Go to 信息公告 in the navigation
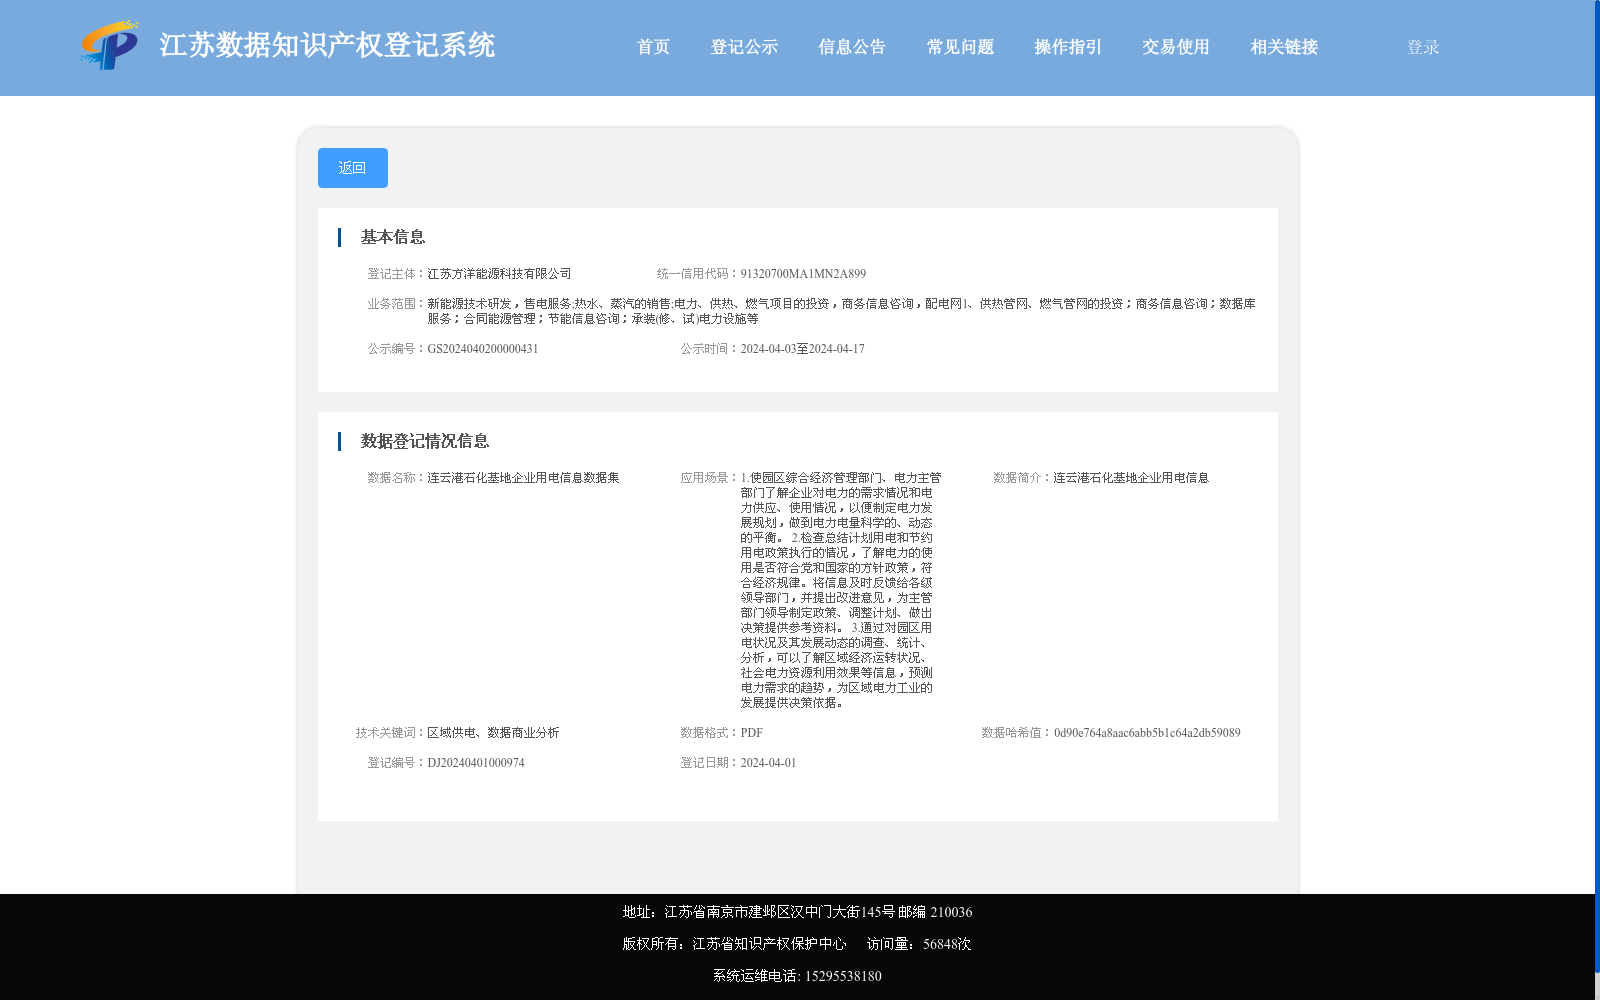Screen dimensions: 1600x1000 pos(852,47)
